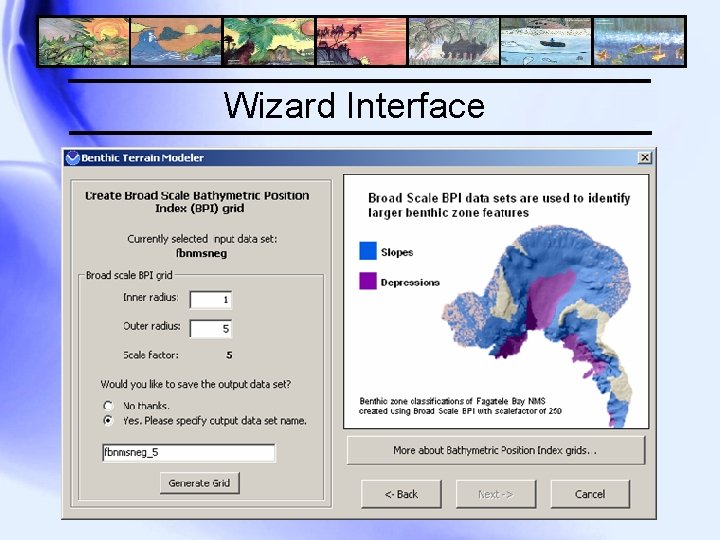The width and height of the screenshot is (720, 540).
Task: Cancel the wizard
Action: point(590,494)
